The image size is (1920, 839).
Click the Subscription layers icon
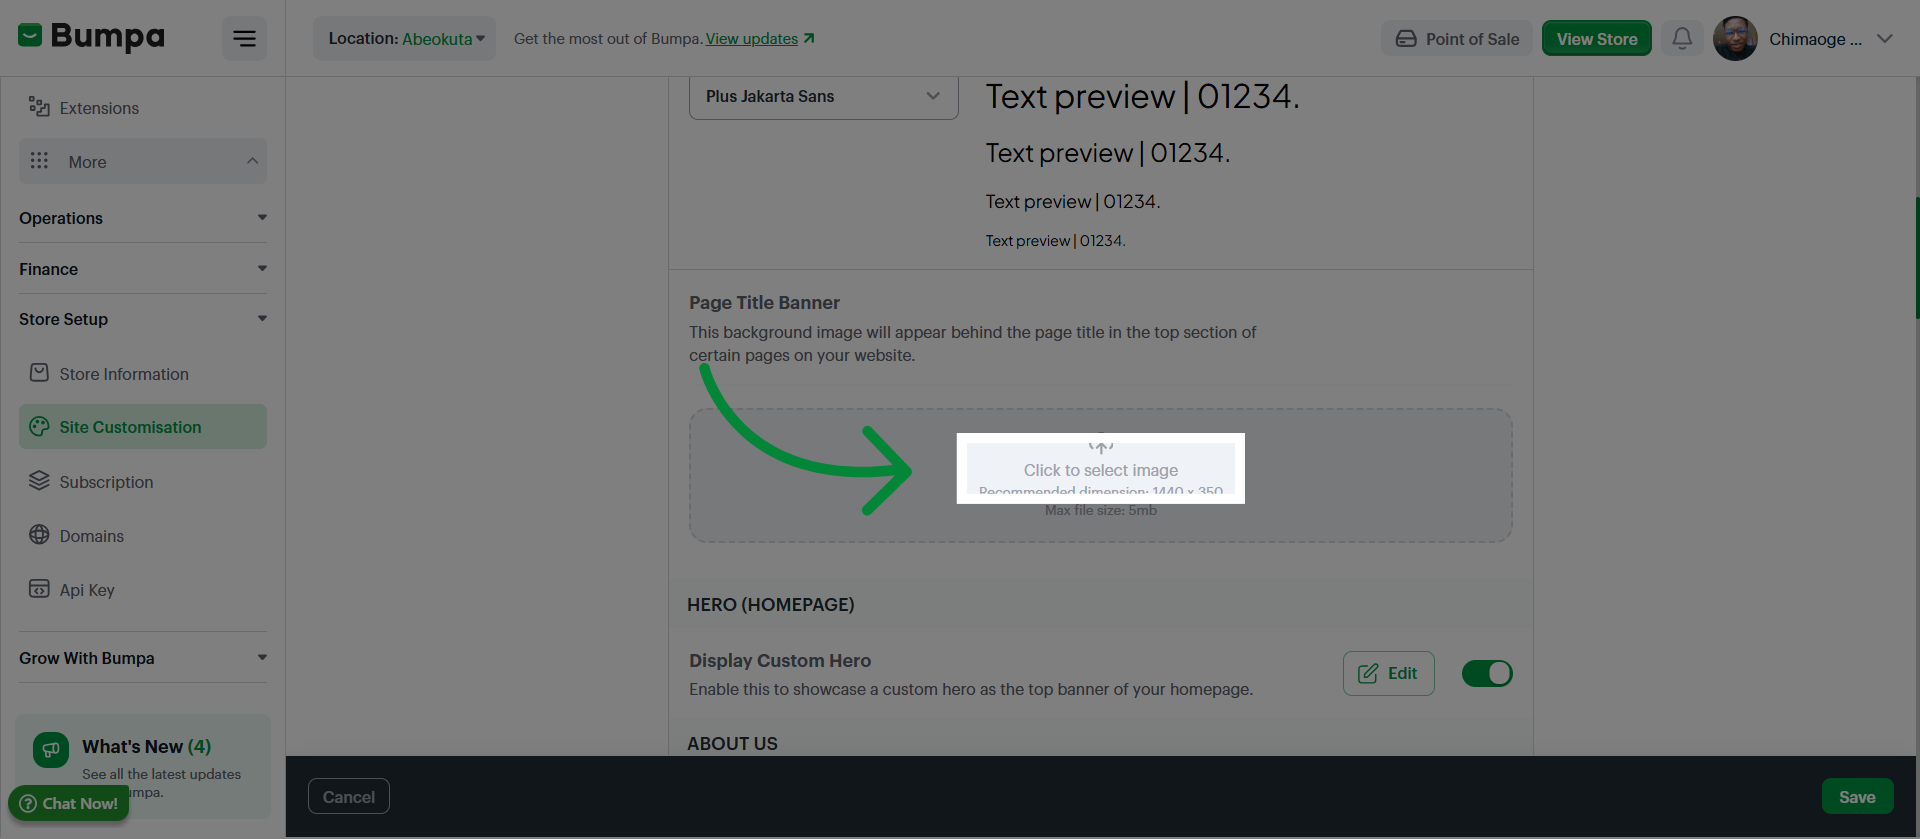[39, 481]
